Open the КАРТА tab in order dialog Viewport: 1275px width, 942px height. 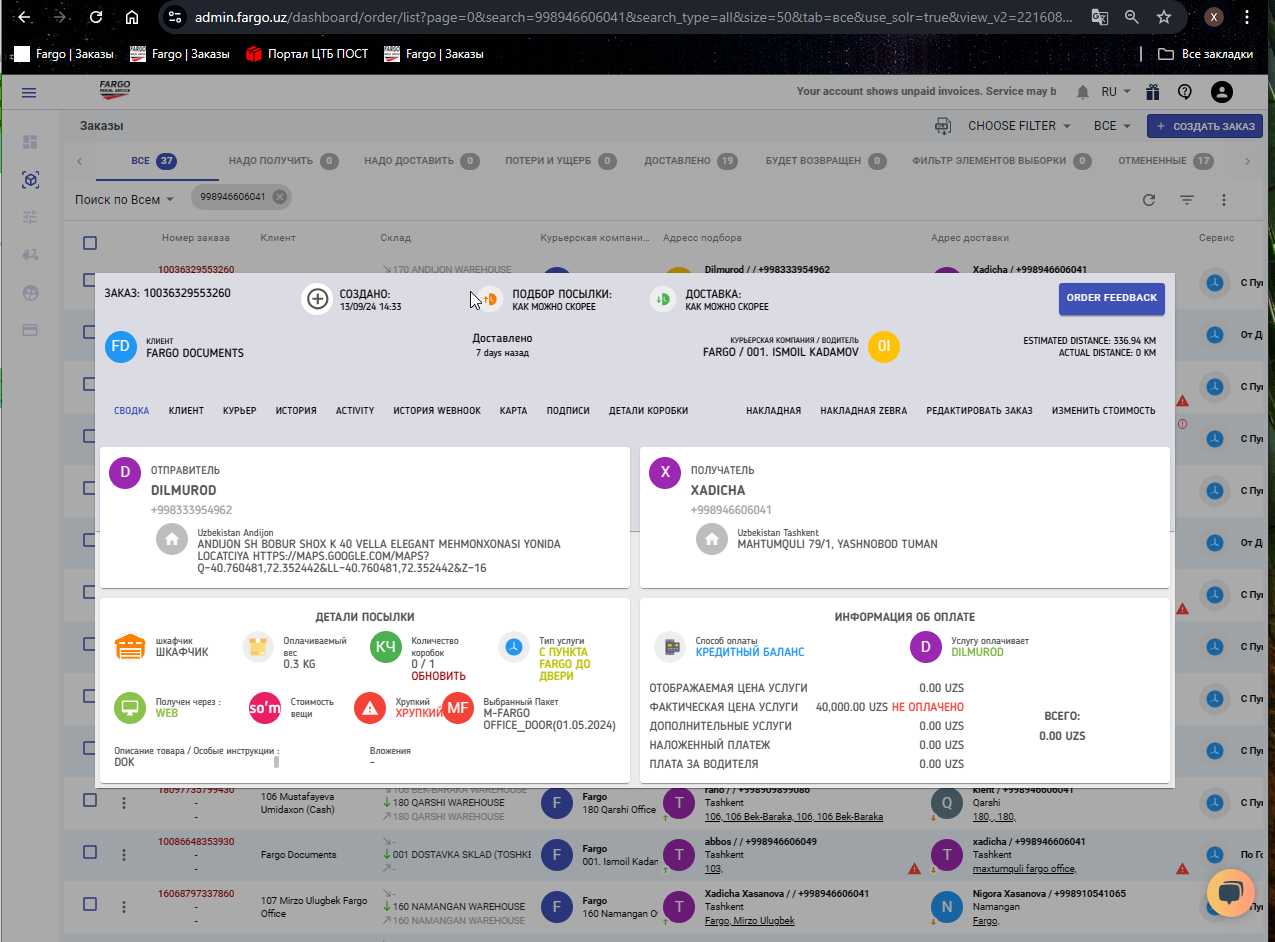coord(513,411)
